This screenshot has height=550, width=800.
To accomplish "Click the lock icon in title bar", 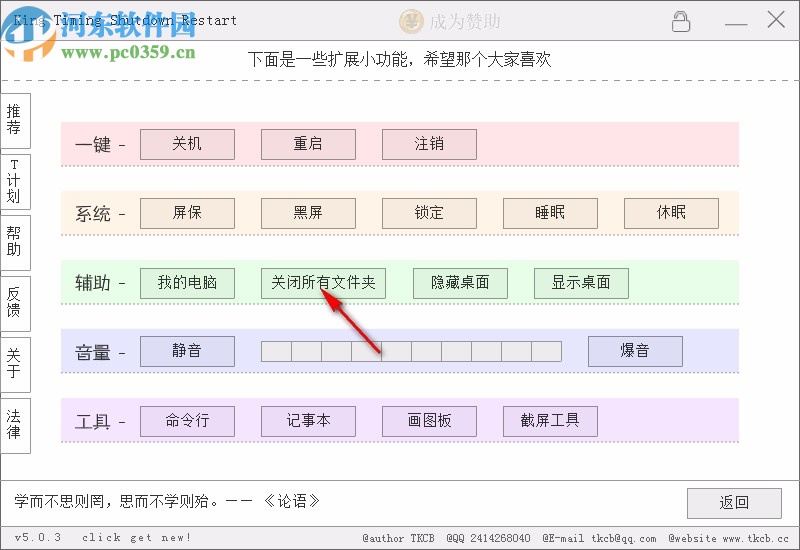I will (681, 21).
